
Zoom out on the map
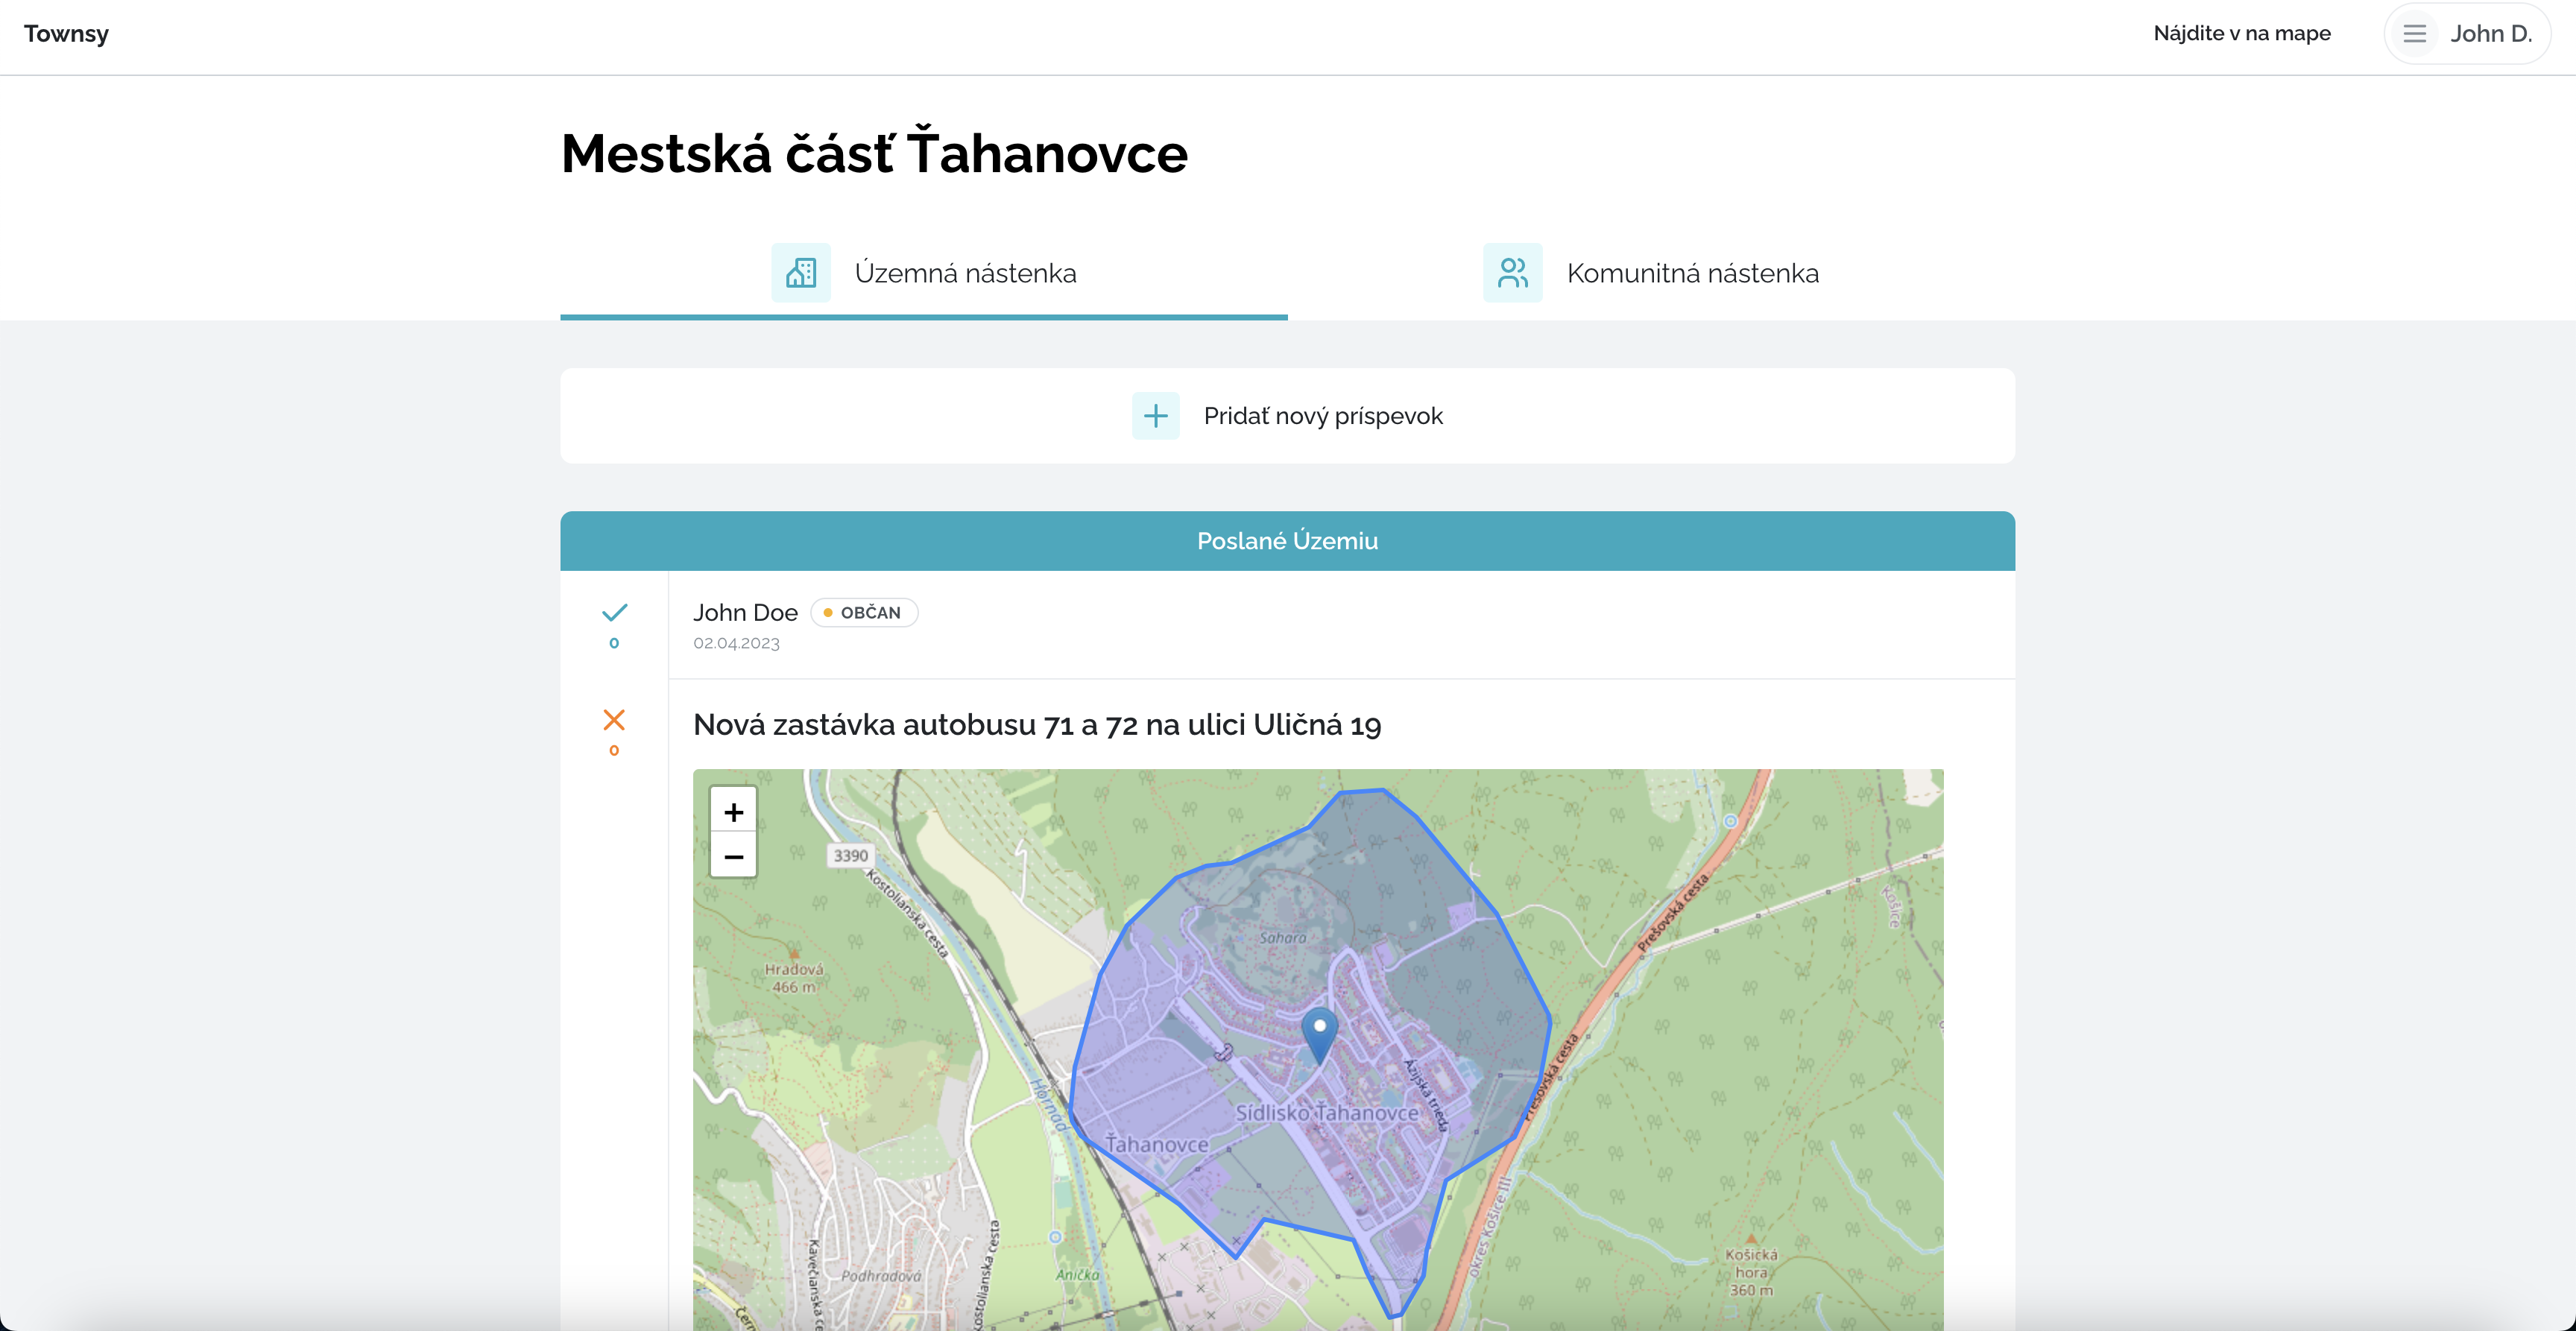(733, 857)
